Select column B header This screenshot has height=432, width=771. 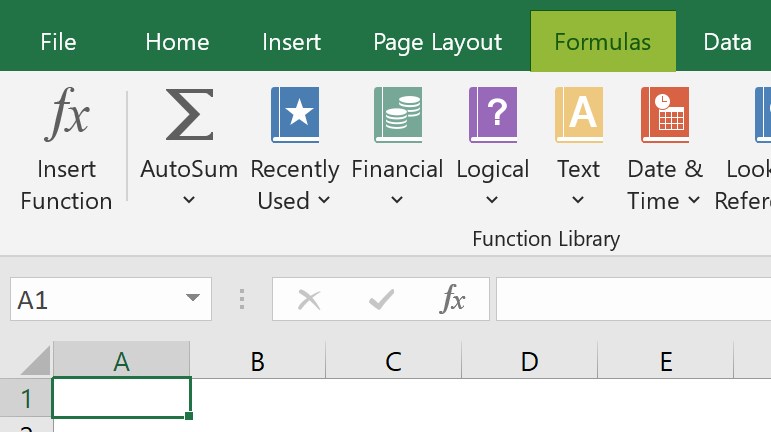click(258, 360)
